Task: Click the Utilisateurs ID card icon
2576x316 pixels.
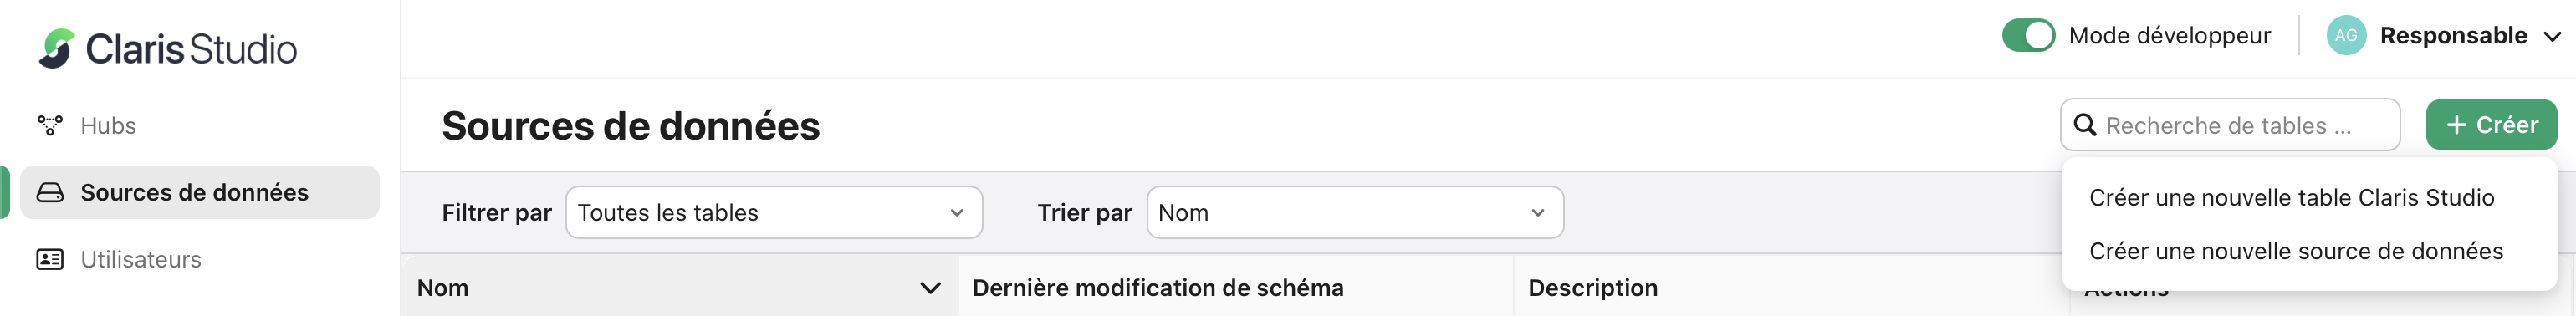Action: pyautogui.click(x=50, y=259)
